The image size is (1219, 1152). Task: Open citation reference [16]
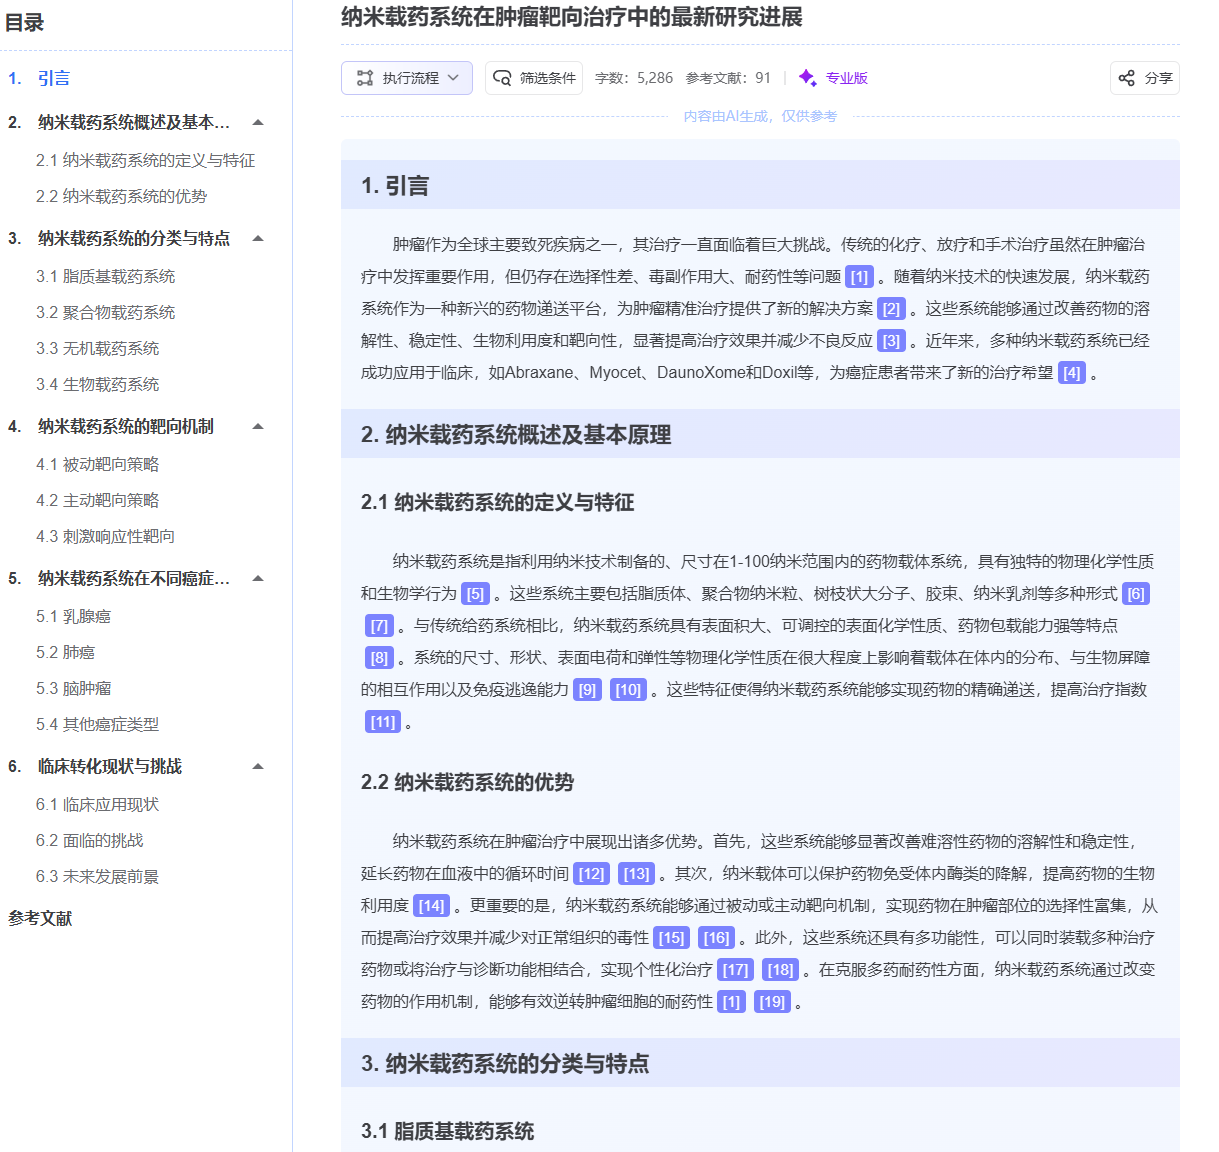[716, 938]
